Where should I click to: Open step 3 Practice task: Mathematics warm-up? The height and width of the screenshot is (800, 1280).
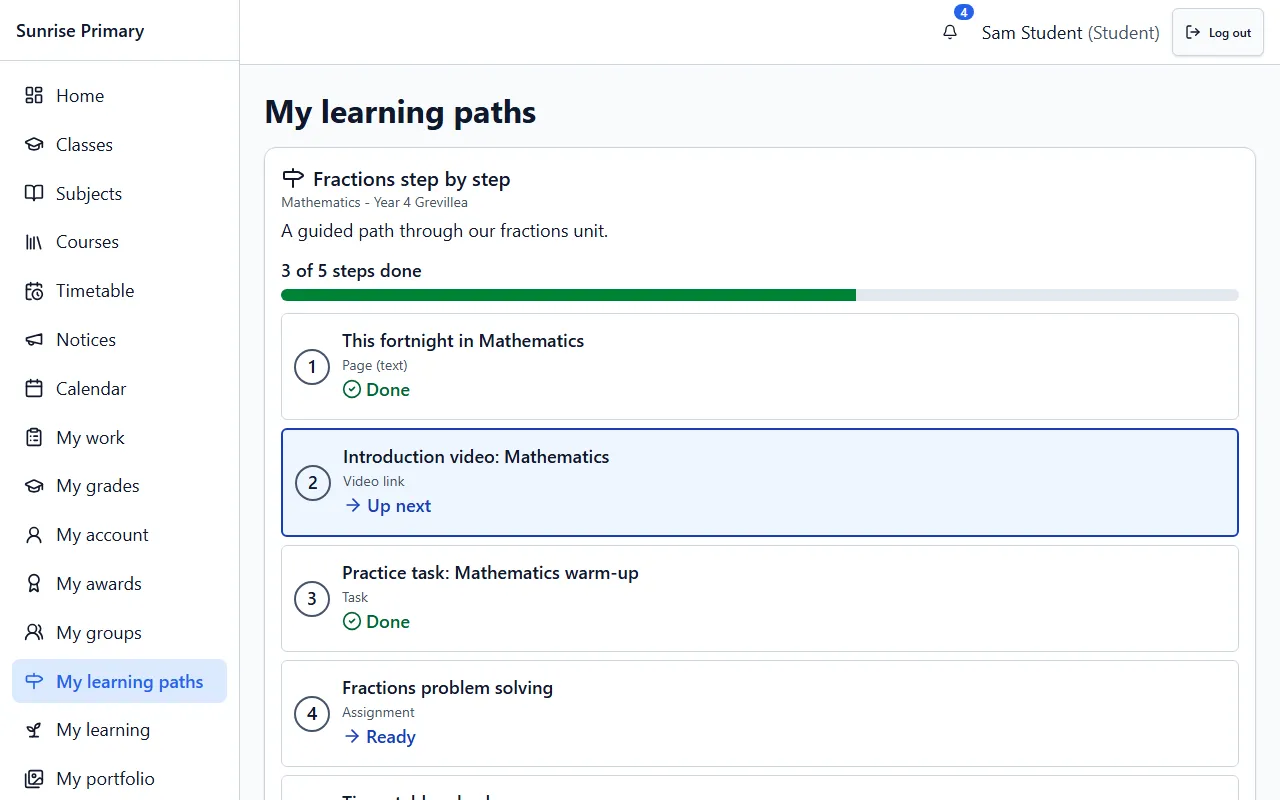[x=760, y=598]
